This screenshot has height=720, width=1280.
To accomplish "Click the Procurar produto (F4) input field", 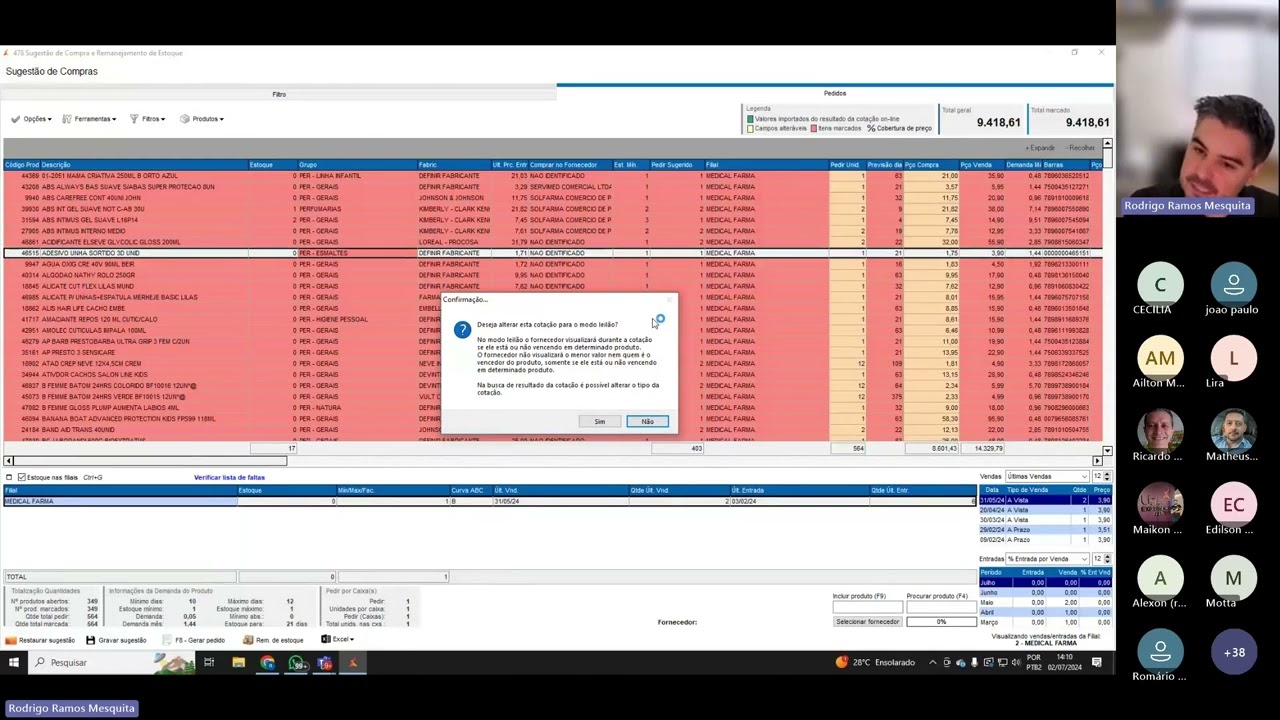I will tap(941, 608).
